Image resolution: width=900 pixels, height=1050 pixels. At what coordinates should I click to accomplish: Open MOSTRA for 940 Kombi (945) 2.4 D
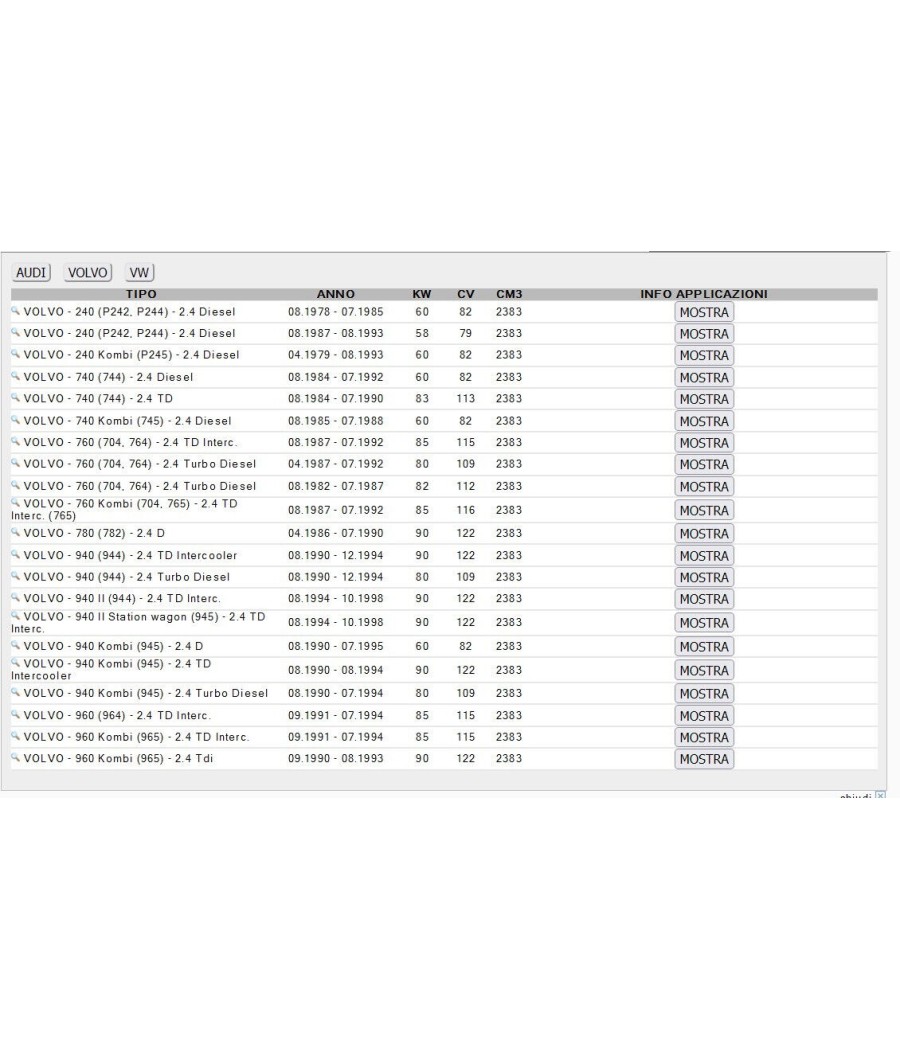click(704, 647)
